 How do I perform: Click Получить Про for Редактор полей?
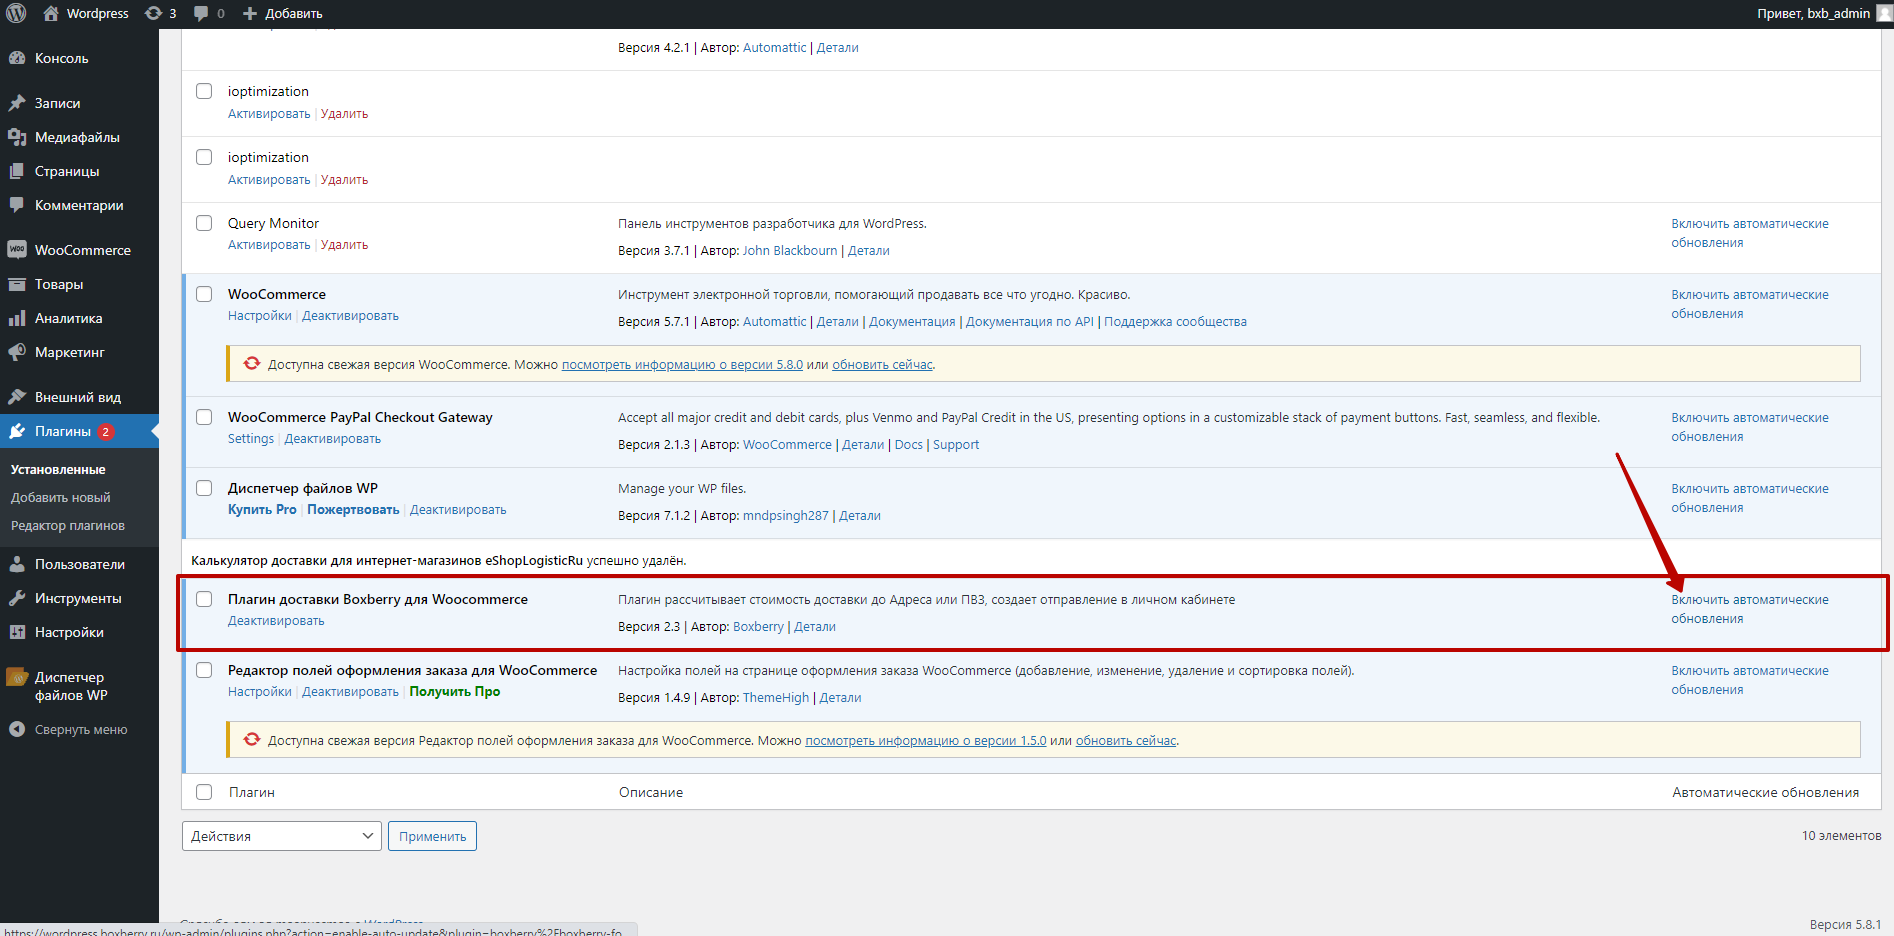[x=455, y=692]
